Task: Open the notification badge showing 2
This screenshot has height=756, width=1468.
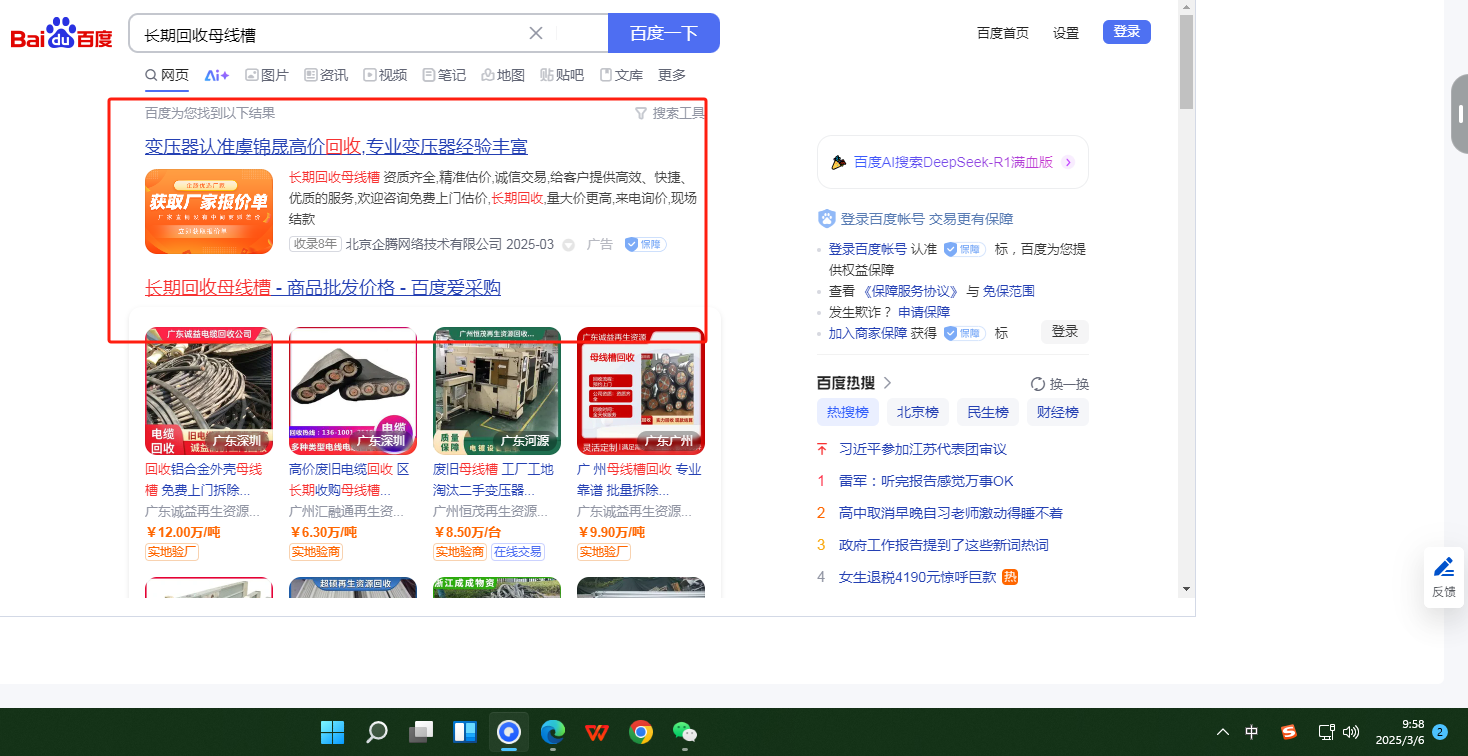Action: point(1441,732)
